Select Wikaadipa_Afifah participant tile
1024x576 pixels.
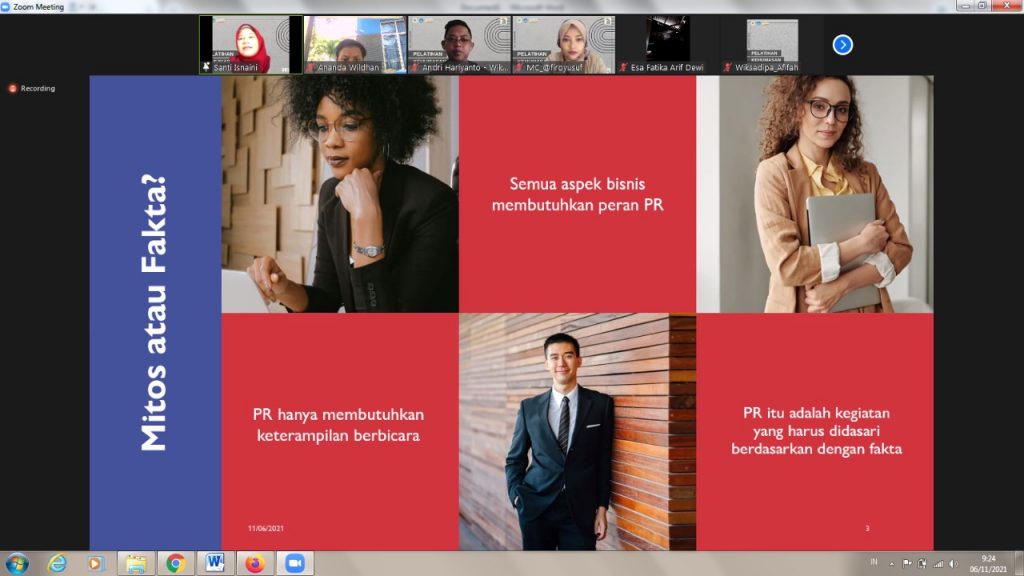pos(771,44)
